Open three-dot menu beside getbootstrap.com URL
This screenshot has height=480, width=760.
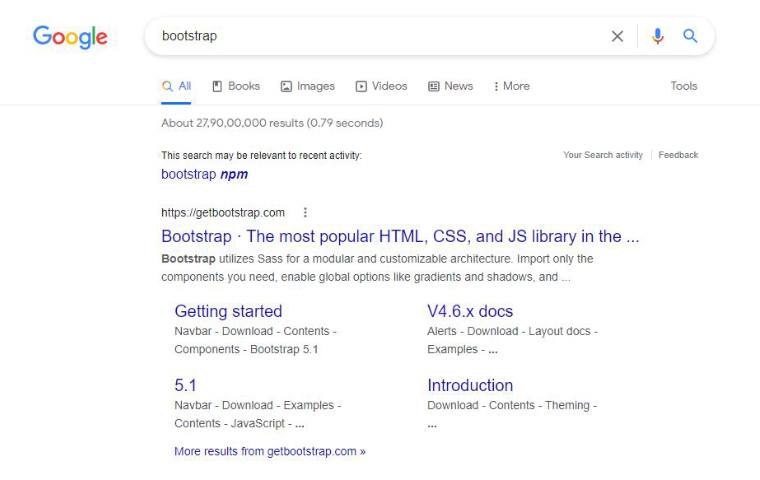(x=305, y=212)
